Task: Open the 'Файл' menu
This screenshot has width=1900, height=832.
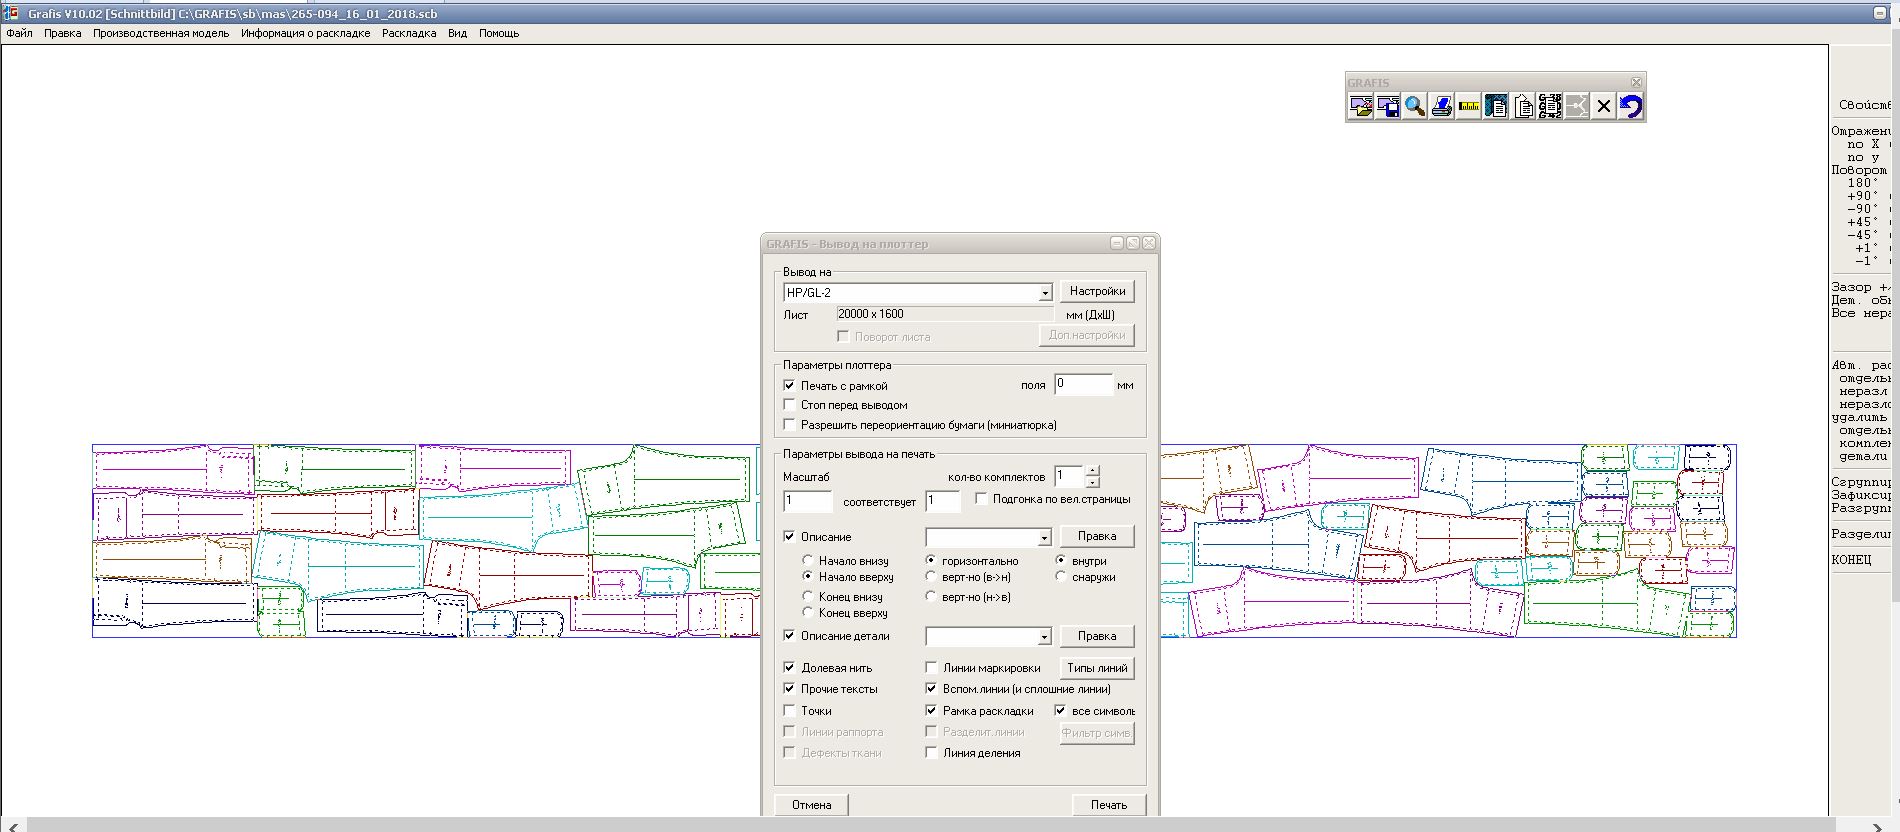Action: [x=19, y=33]
